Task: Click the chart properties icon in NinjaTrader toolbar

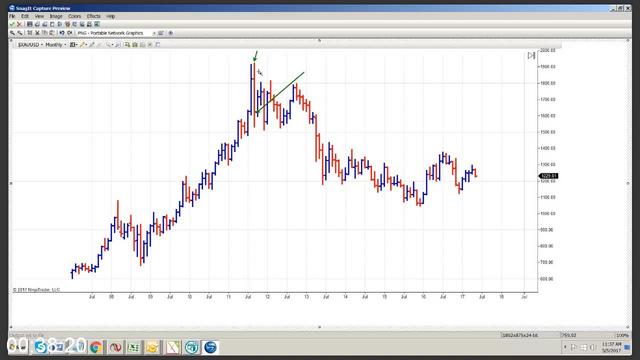Action: [x=158, y=44]
